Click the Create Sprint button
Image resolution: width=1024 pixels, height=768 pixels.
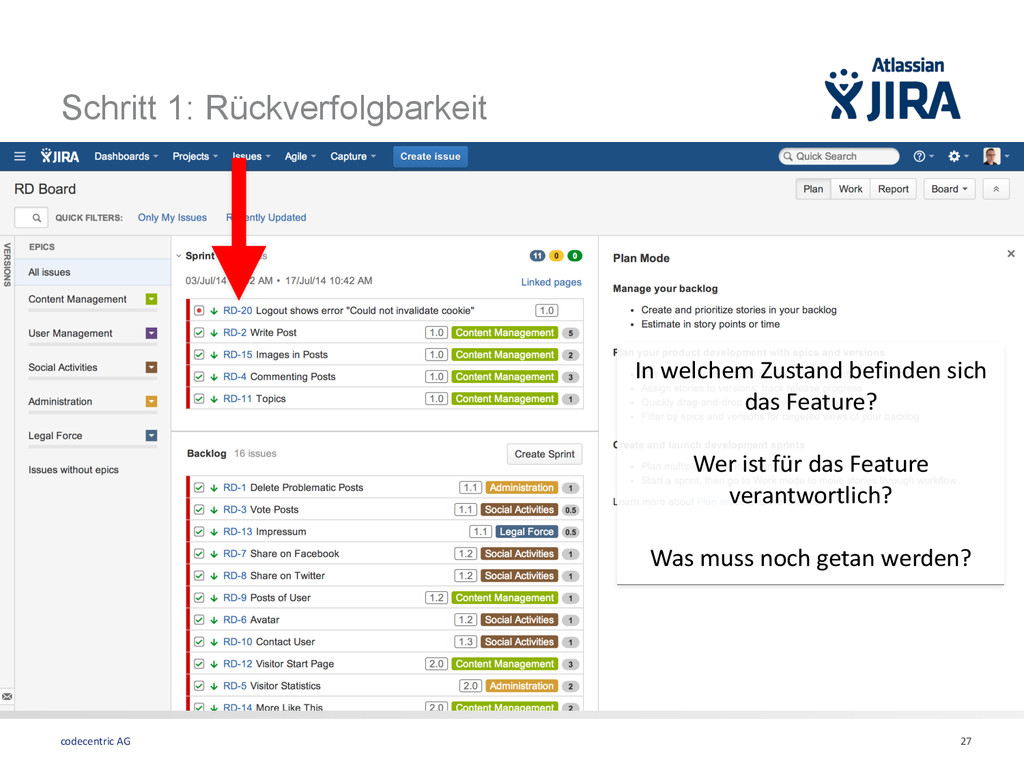(544, 454)
